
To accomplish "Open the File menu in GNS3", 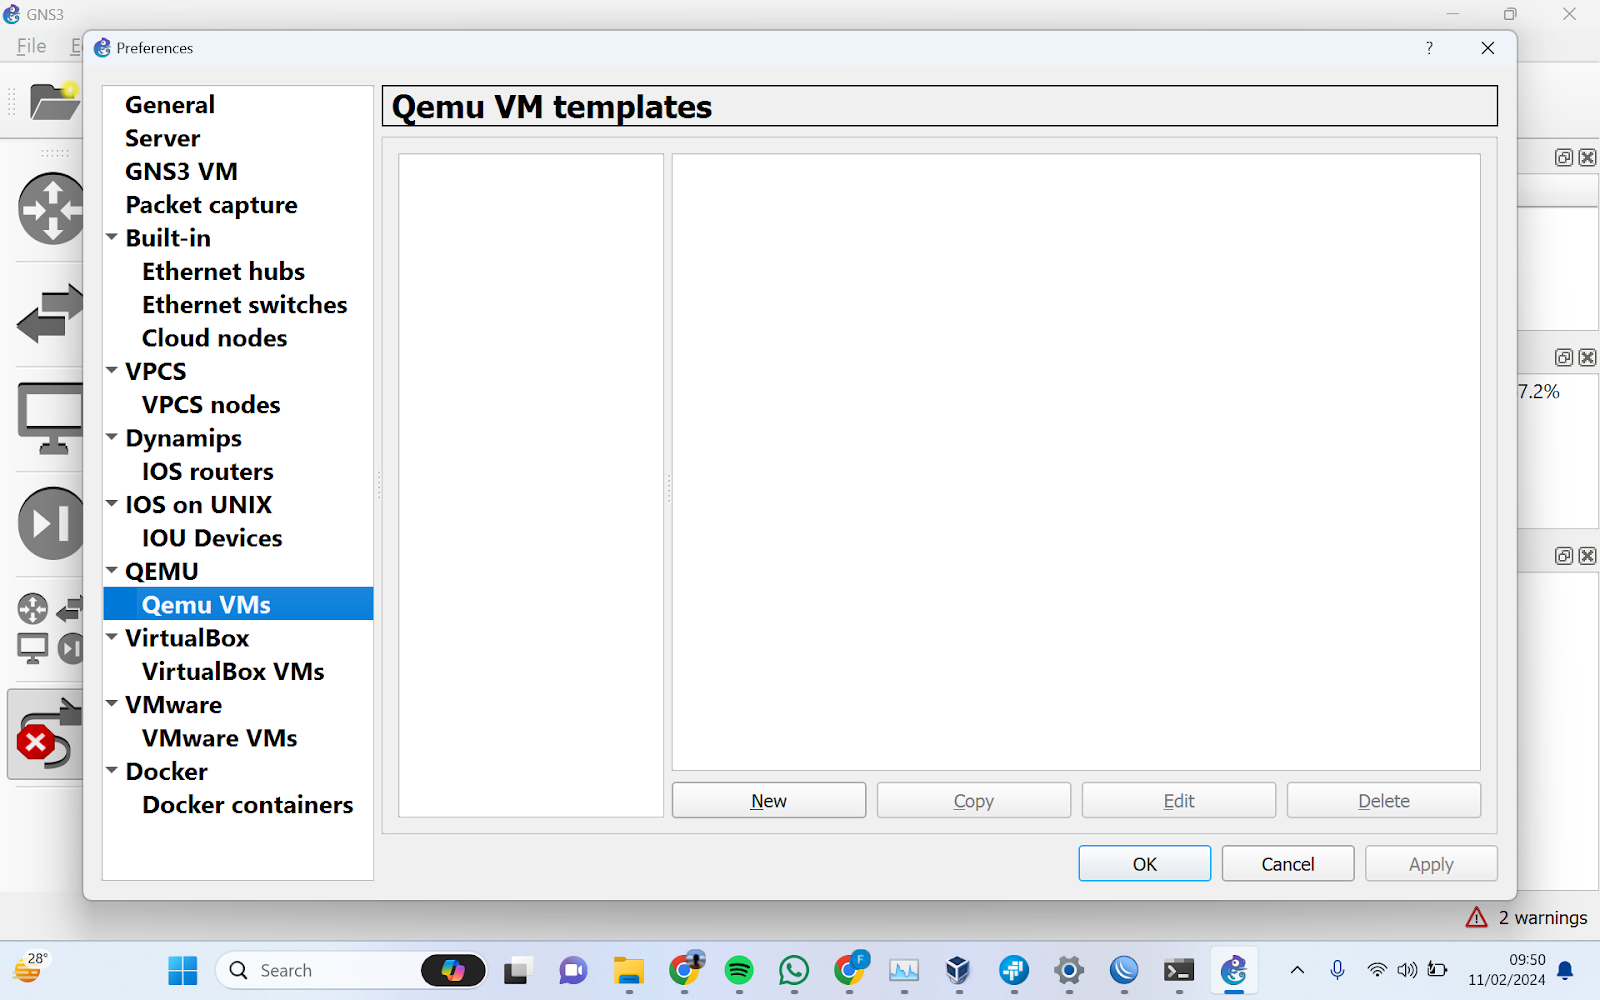I will [x=32, y=46].
